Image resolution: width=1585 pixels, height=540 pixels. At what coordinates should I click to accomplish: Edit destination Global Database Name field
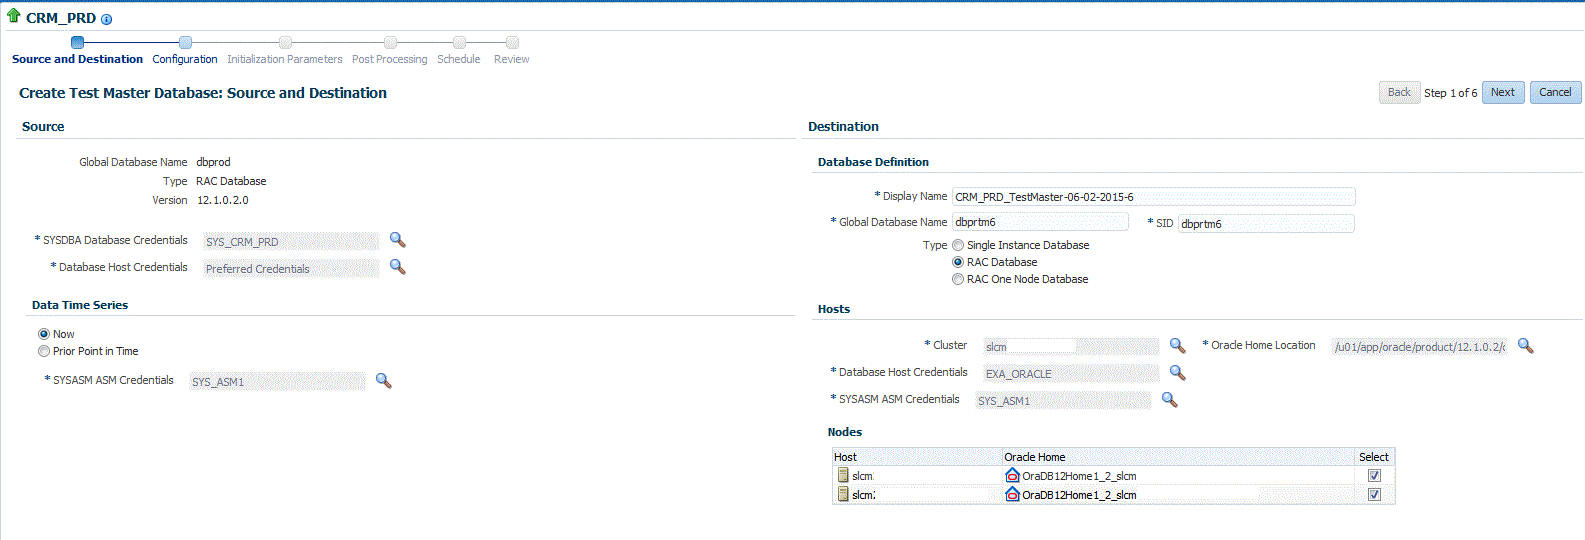coord(1040,222)
